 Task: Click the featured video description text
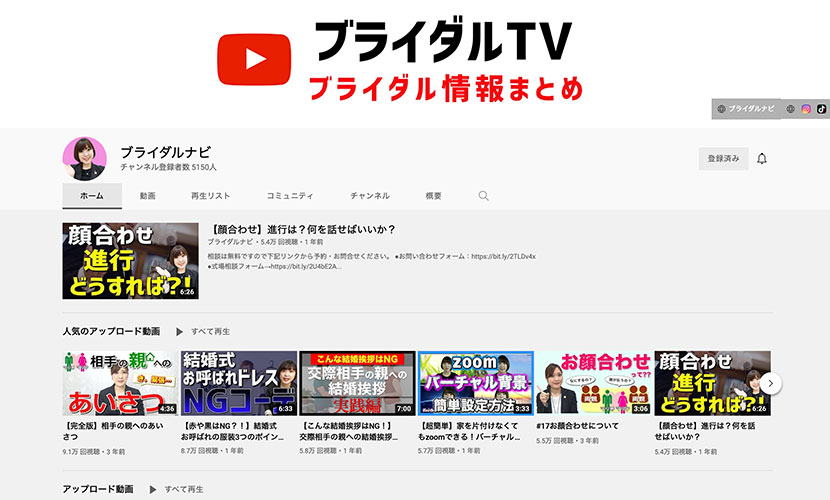pos(372,261)
